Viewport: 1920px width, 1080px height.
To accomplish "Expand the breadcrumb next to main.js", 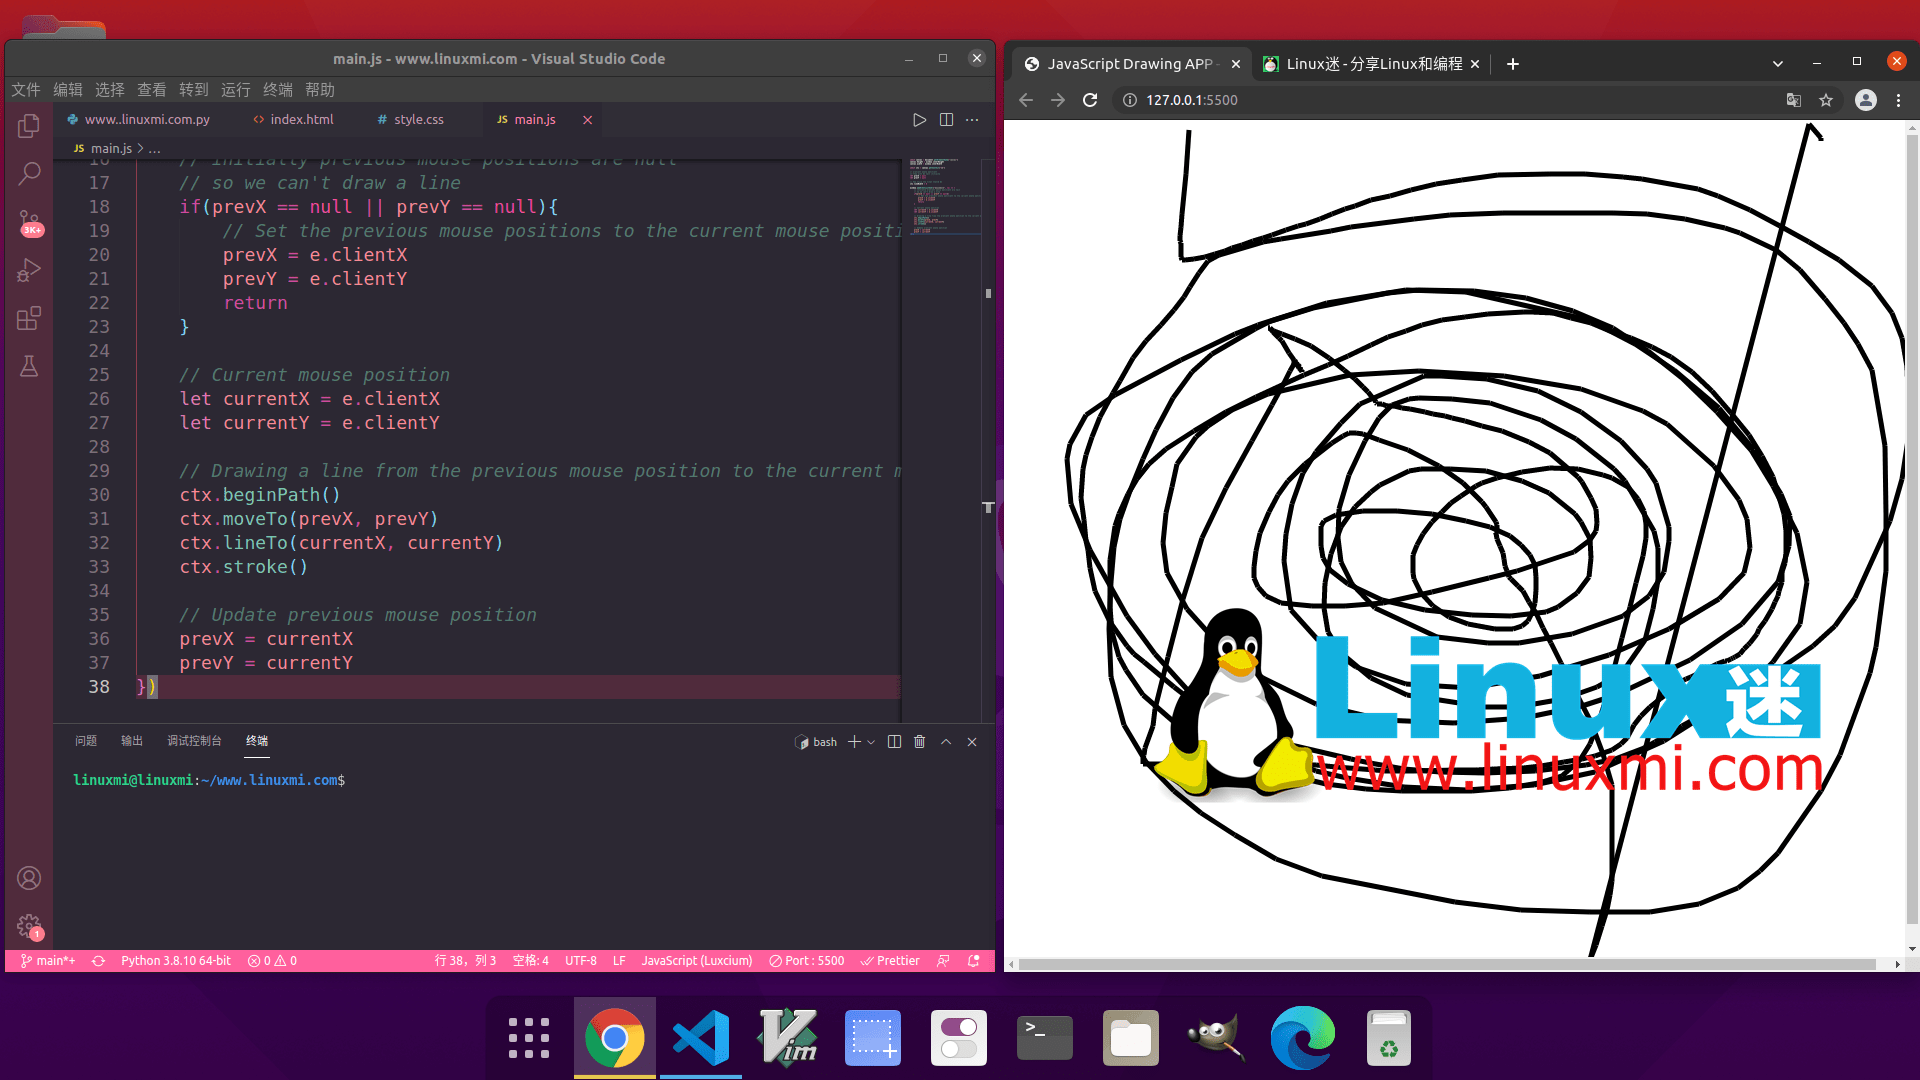I will pyautogui.click(x=155, y=148).
